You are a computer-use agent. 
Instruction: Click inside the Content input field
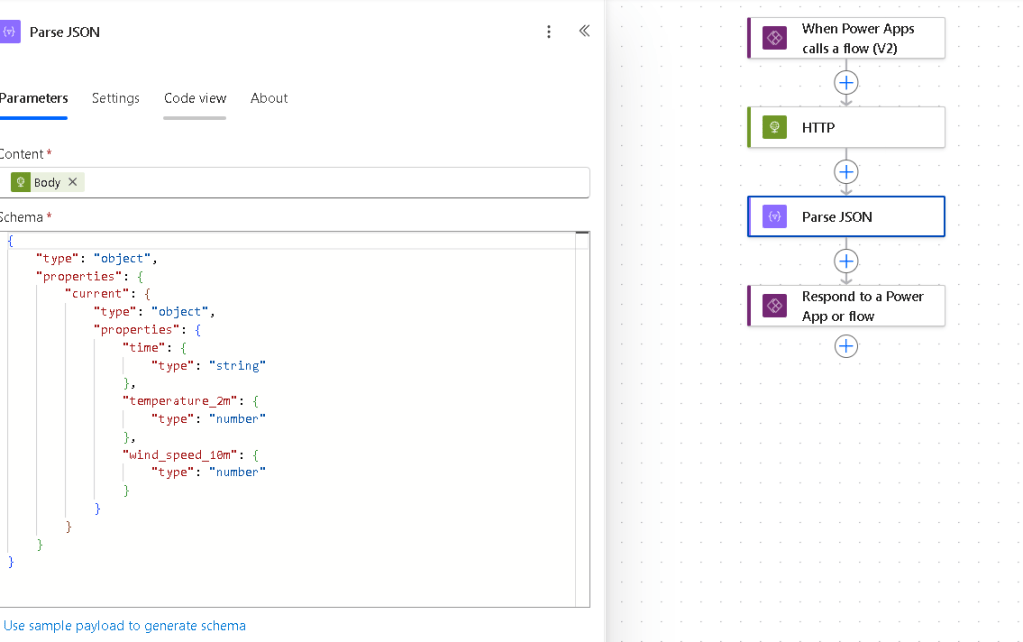point(330,182)
